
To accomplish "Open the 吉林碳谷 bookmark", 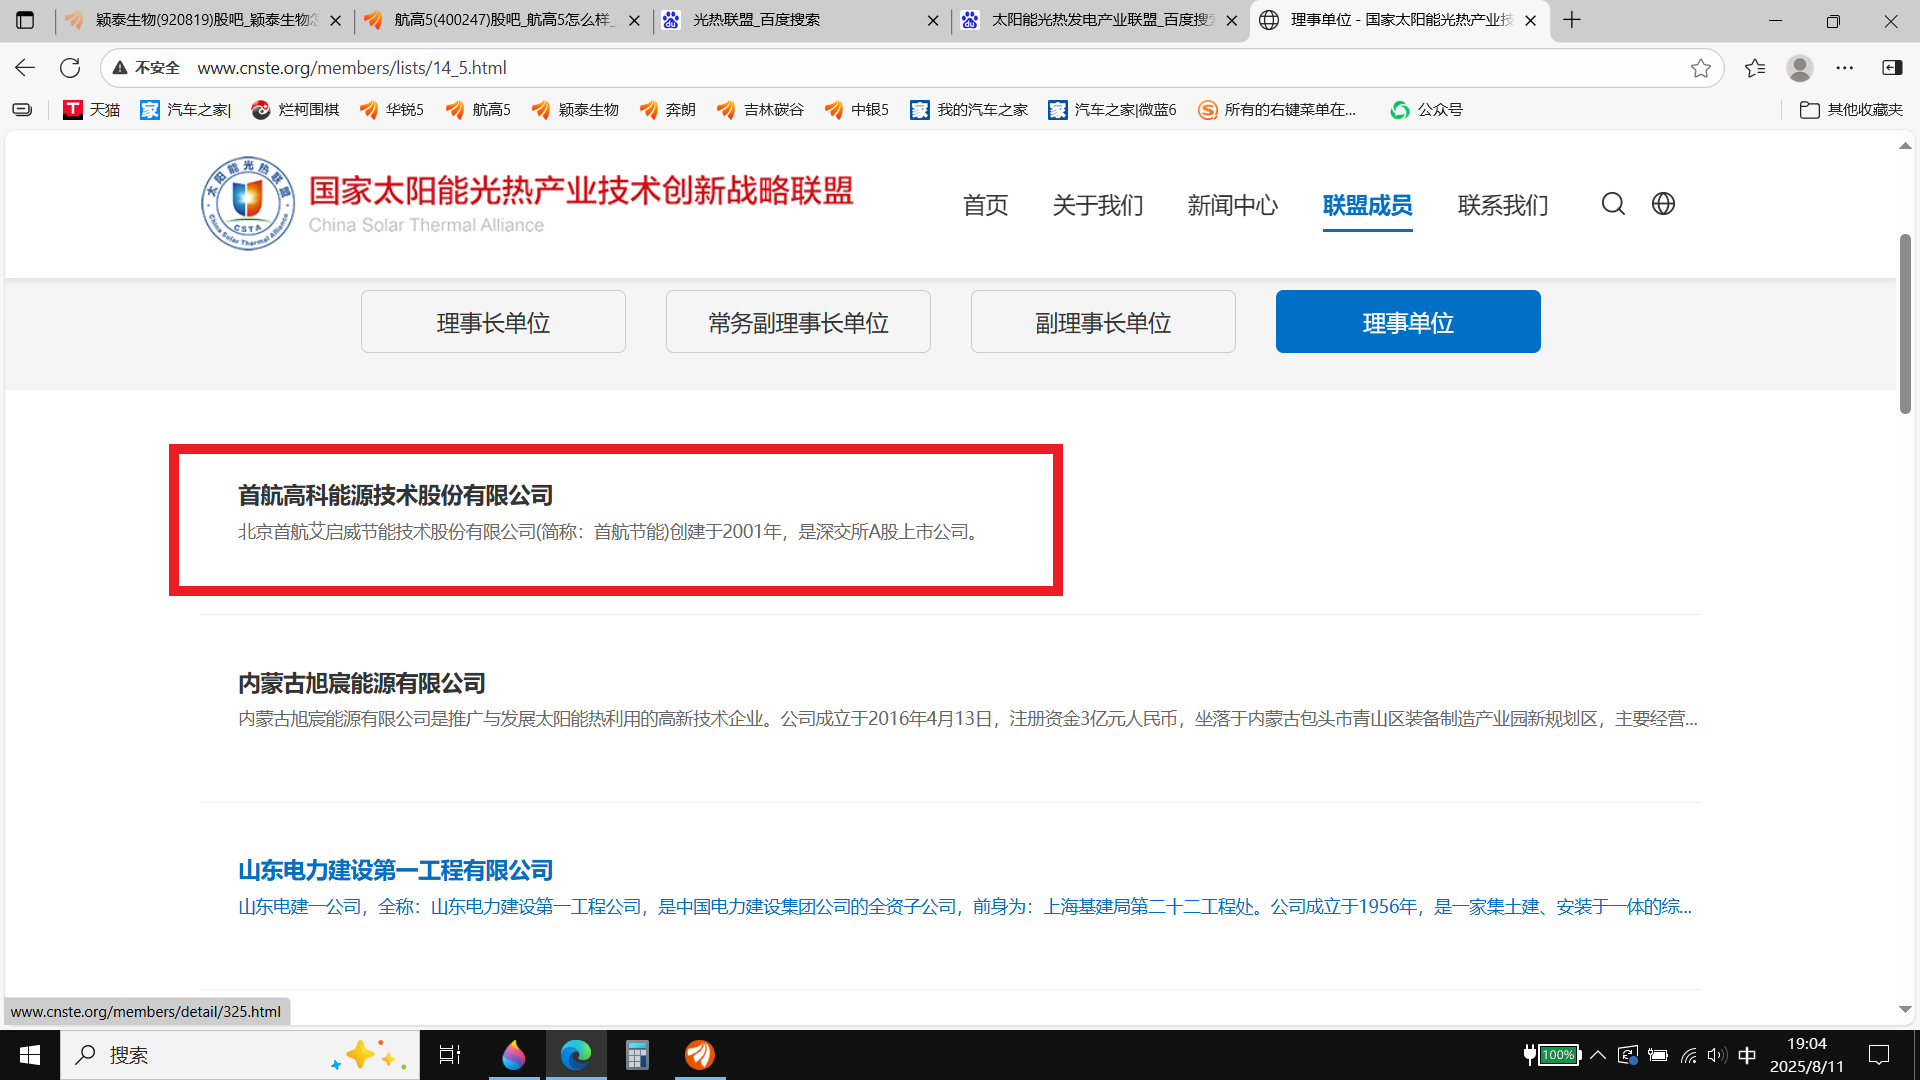I will pos(760,110).
